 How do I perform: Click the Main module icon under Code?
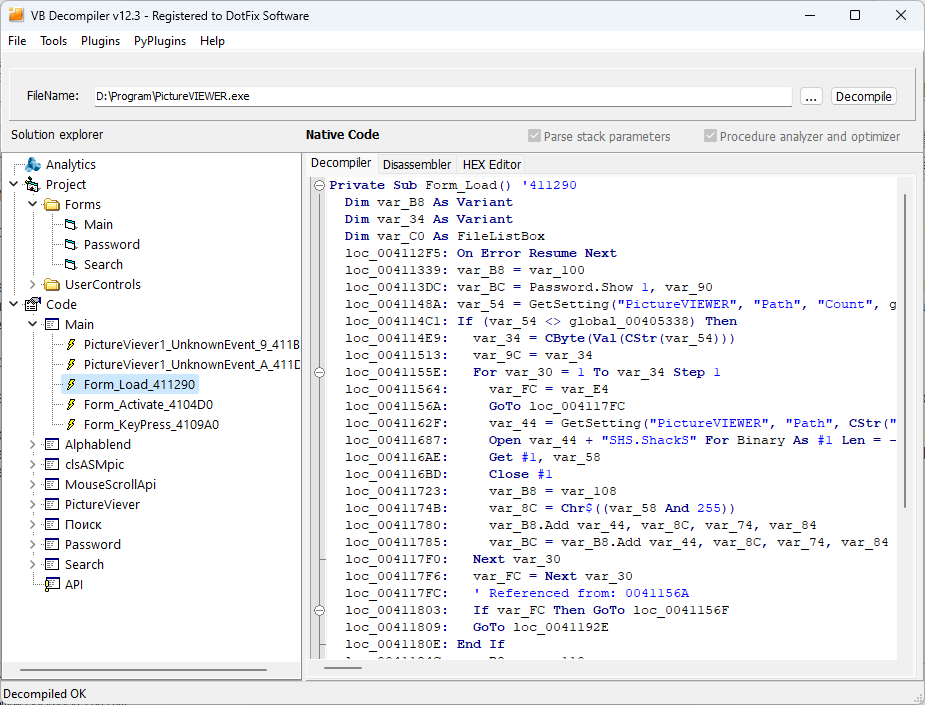click(52, 324)
